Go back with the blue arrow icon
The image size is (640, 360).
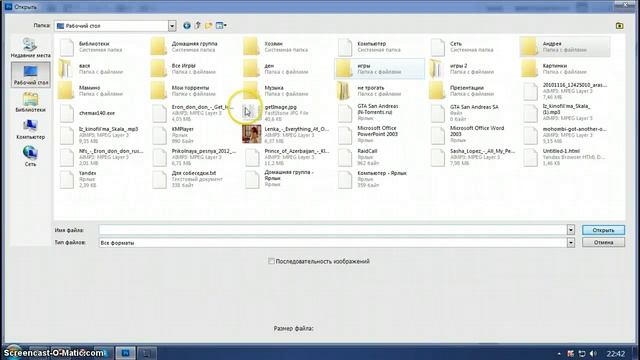click(187, 26)
